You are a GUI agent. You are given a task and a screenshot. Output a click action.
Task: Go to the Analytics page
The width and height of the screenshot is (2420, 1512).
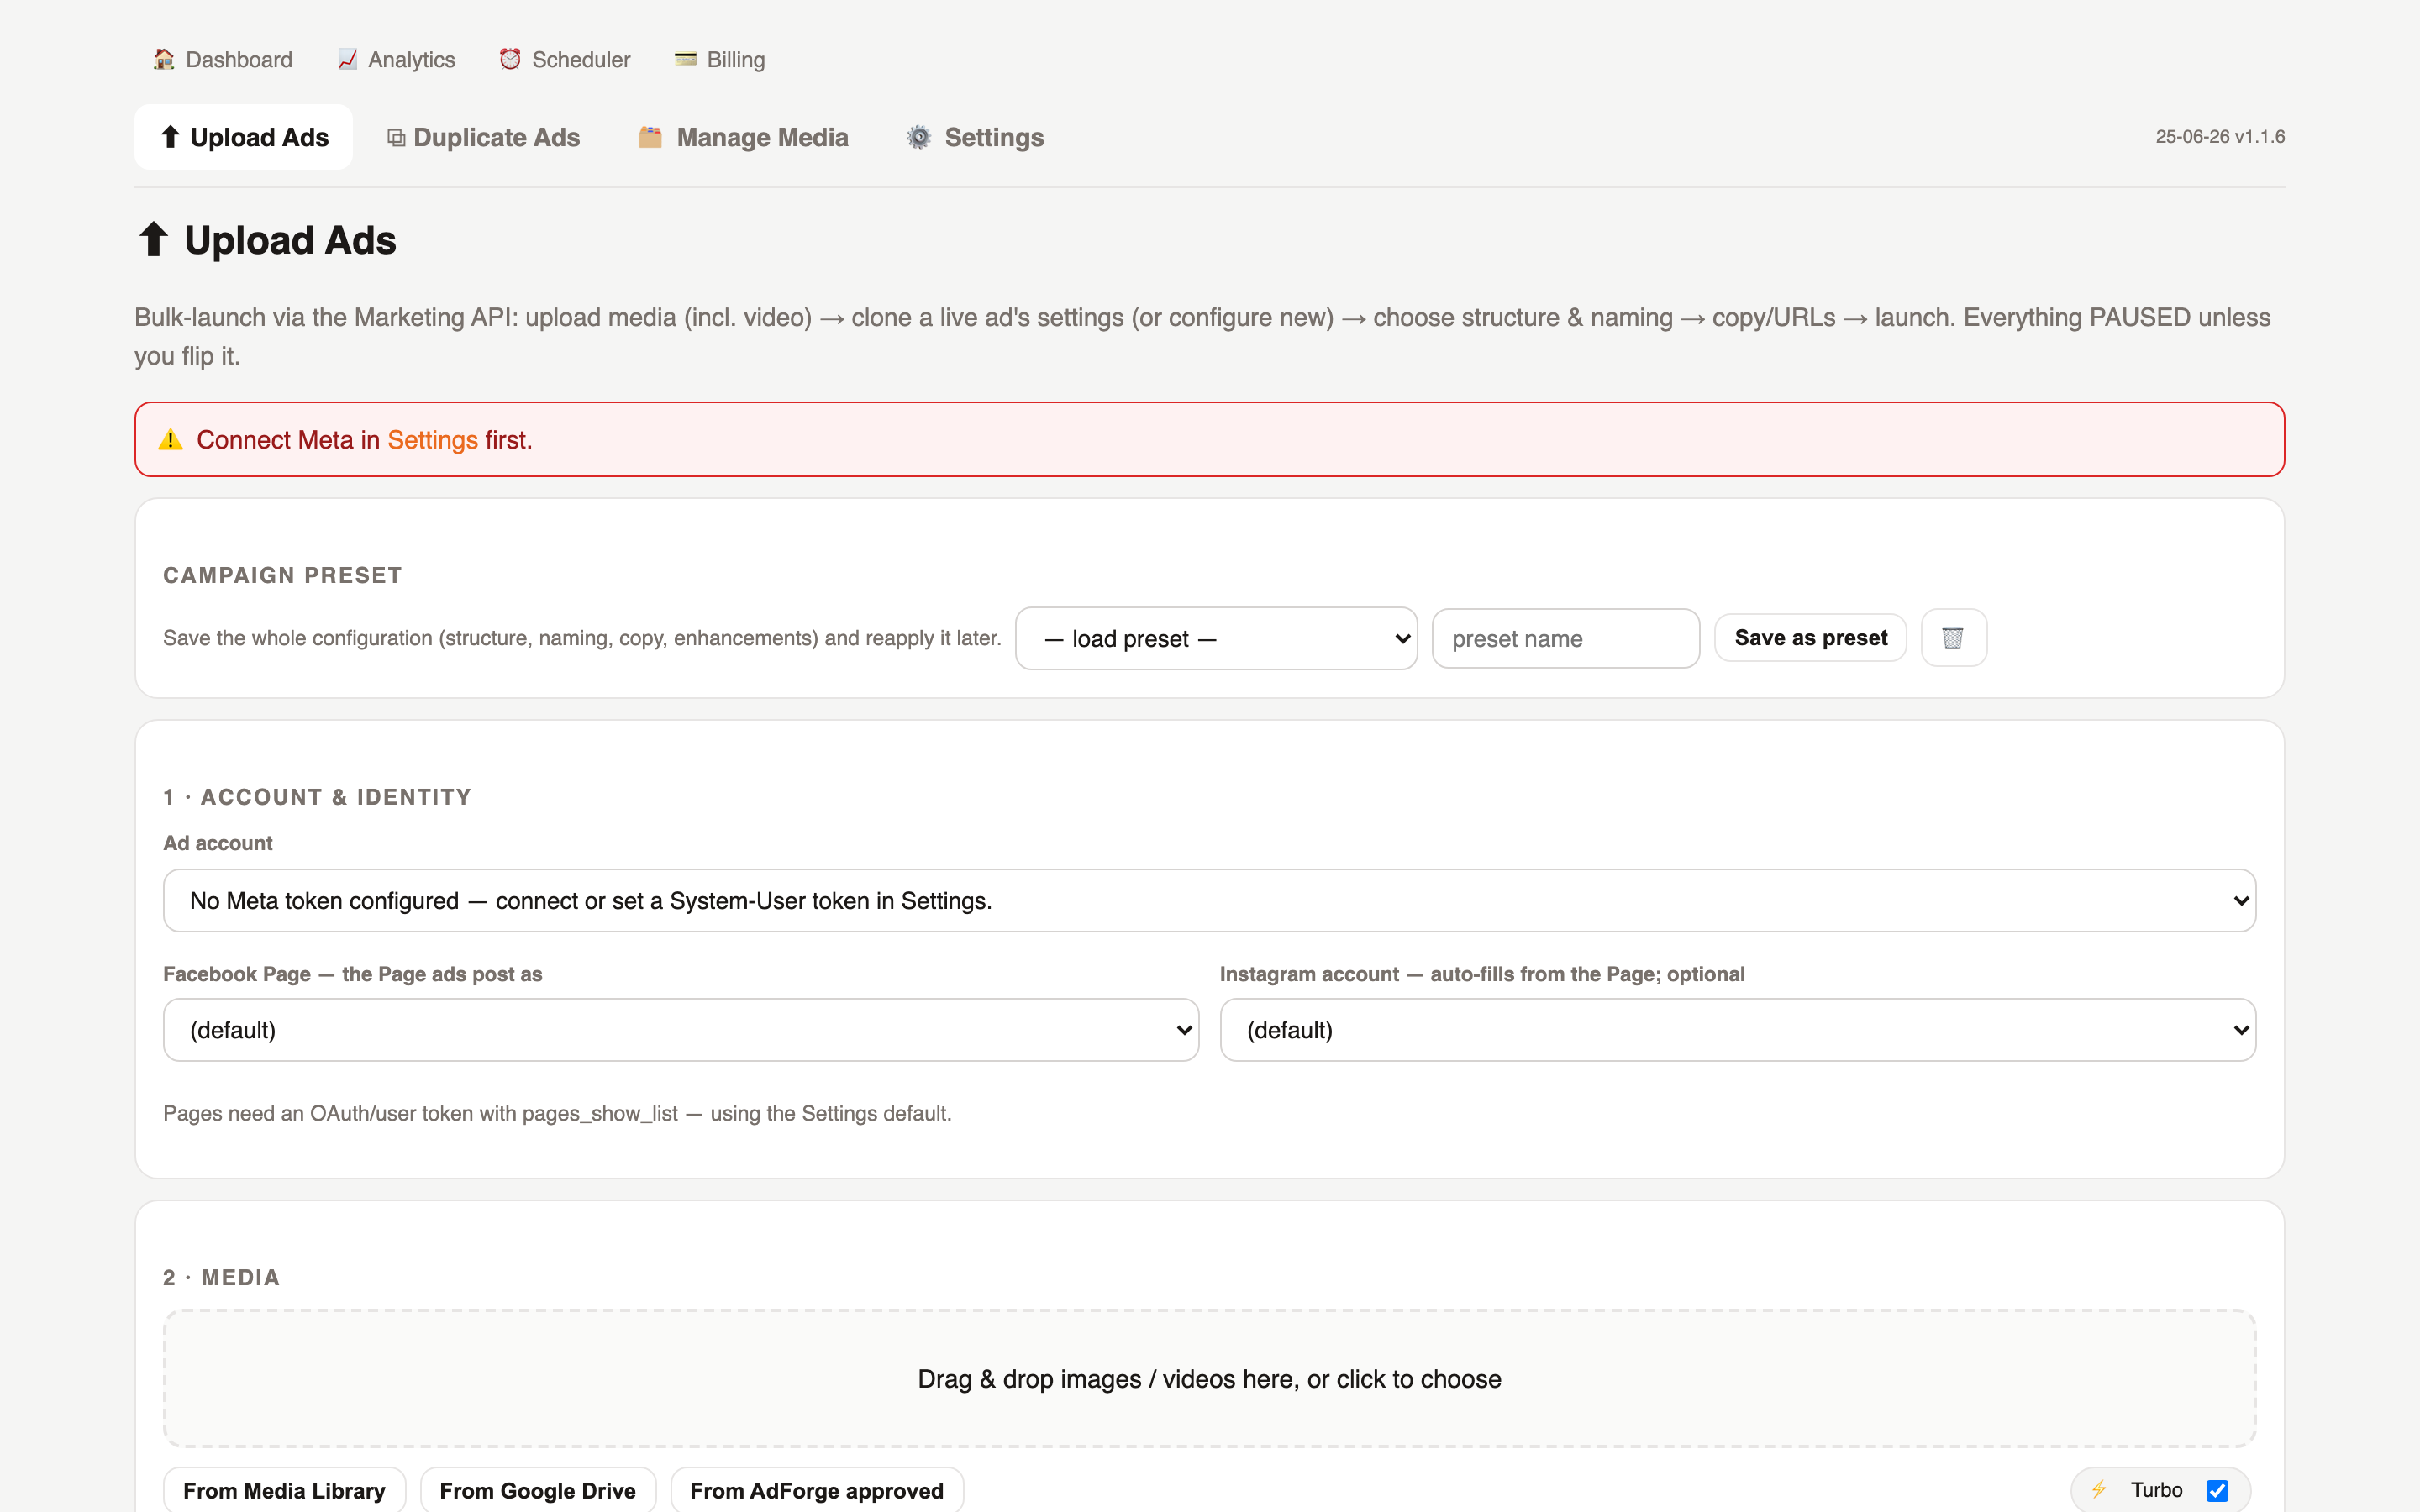coord(396,59)
